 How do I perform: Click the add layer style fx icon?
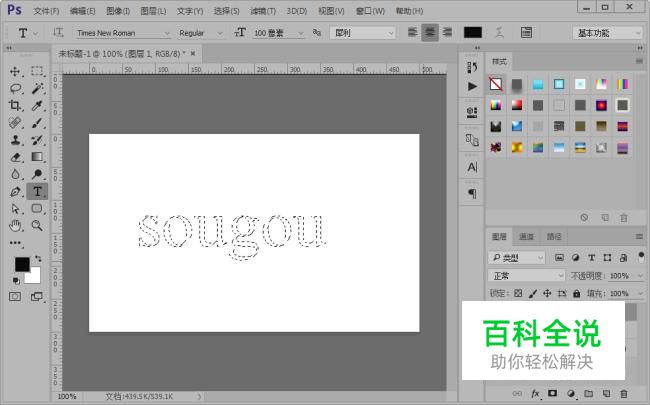coord(535,393)
